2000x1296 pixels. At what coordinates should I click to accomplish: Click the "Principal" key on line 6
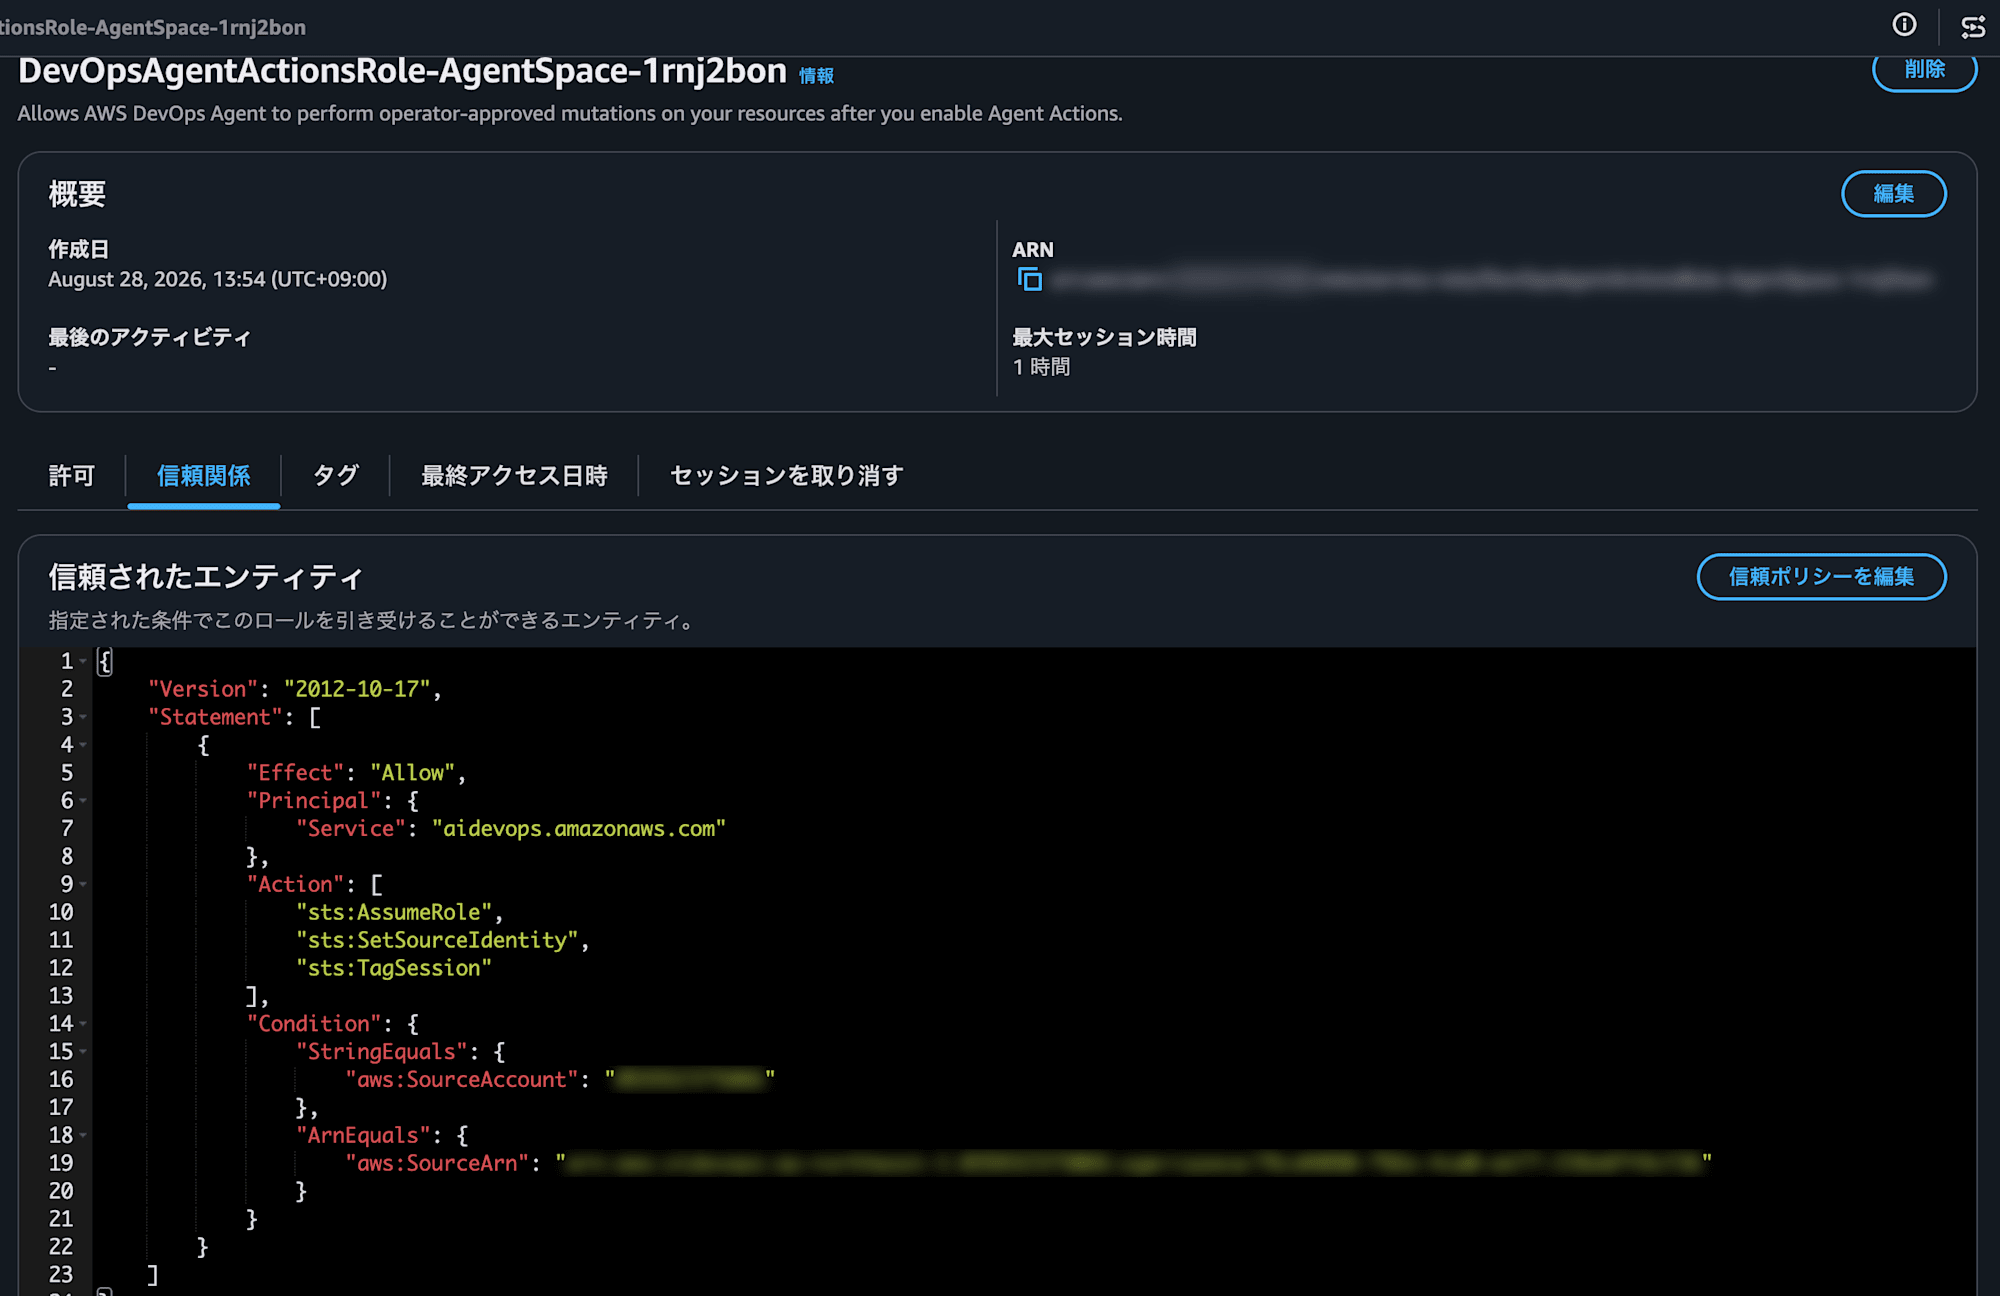[x=314, y=801]
